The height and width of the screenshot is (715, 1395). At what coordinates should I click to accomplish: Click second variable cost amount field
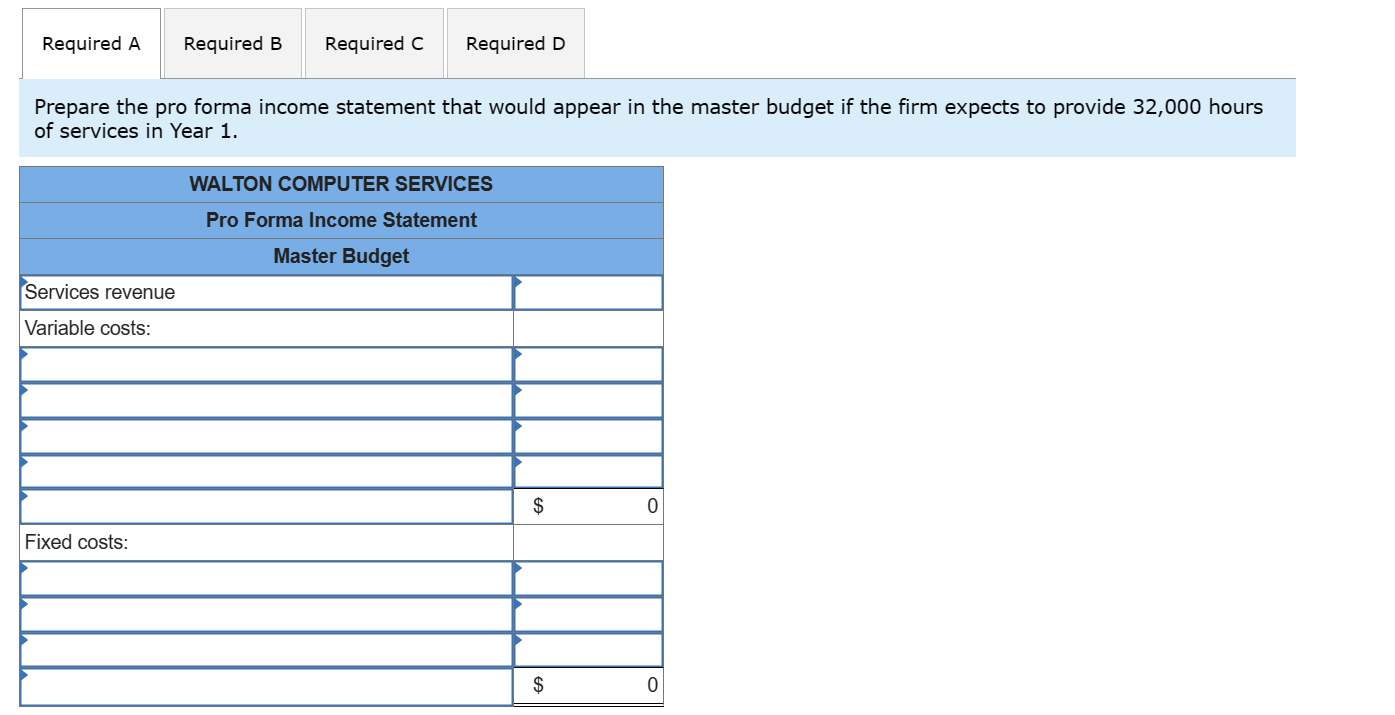point(588,401)
